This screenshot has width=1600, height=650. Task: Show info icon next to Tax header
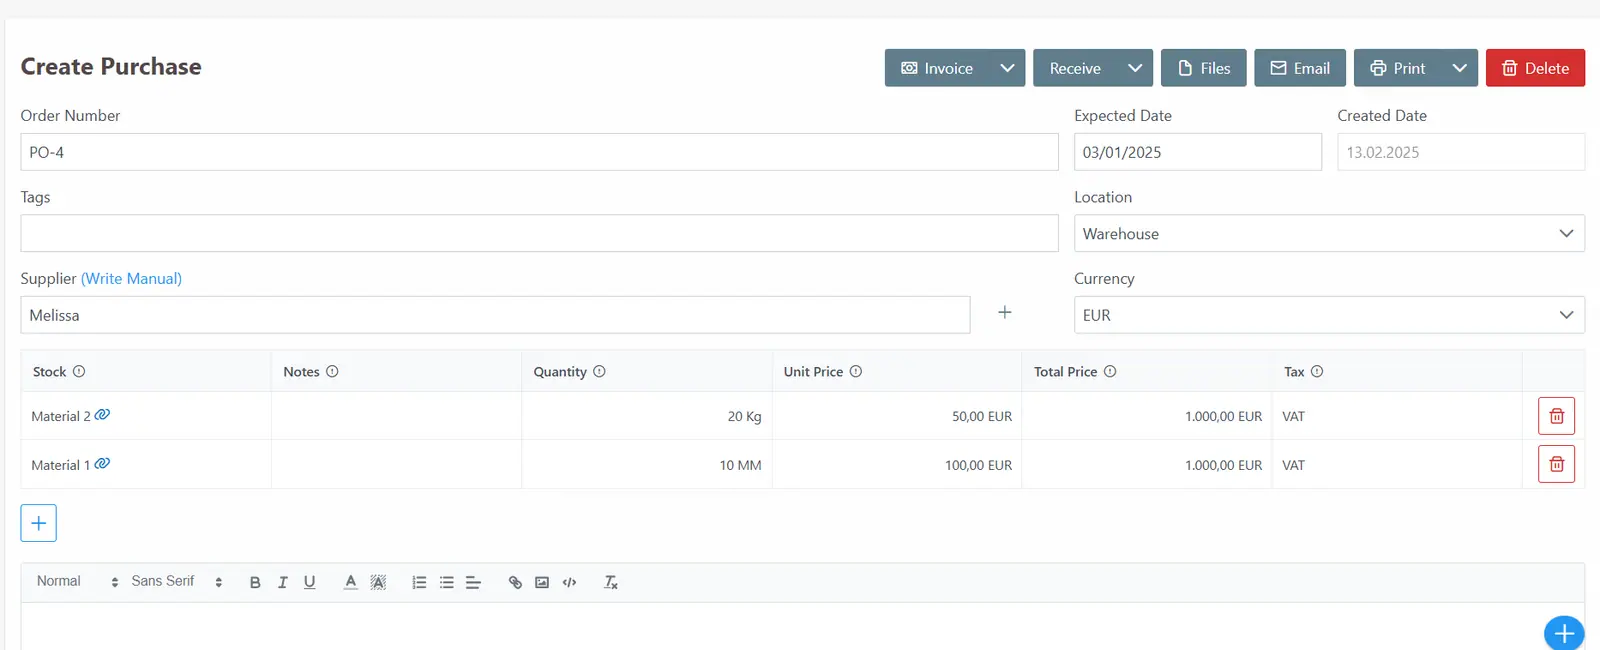(x=1317, y=371)
